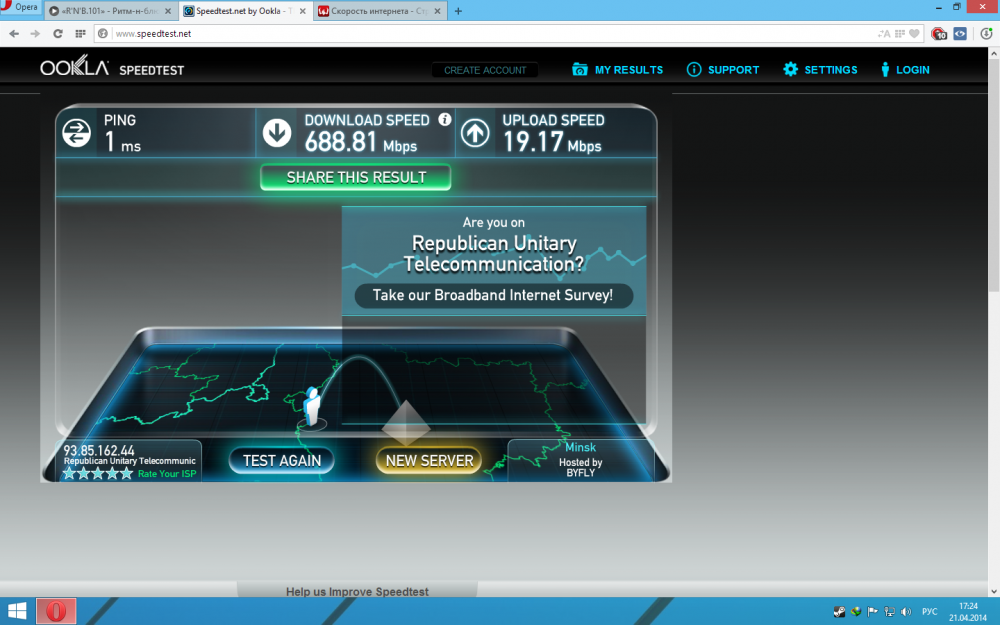Open MY RESULTS page
Image resolution: width=1000 pixels, height=625 pixels.
point(629,70)
